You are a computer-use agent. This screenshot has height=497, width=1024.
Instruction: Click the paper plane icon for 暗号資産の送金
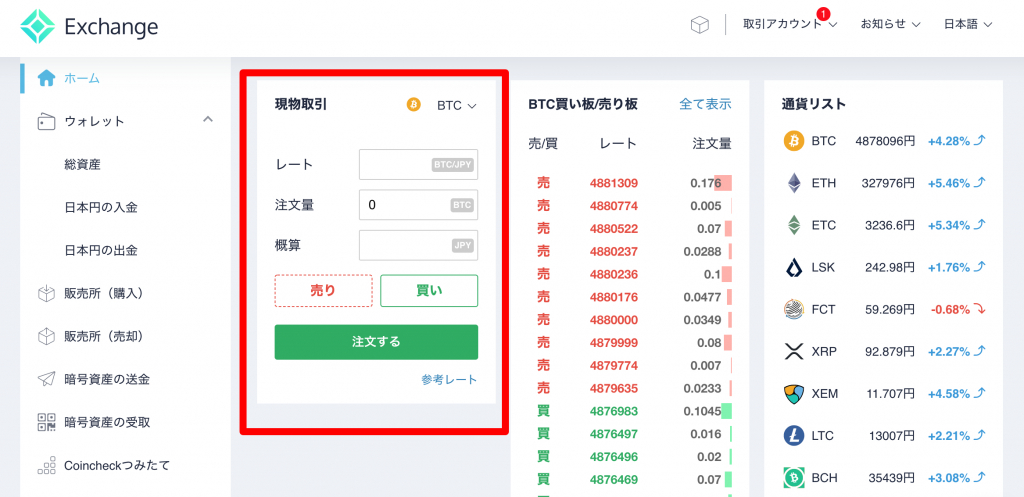click(46, 379)
